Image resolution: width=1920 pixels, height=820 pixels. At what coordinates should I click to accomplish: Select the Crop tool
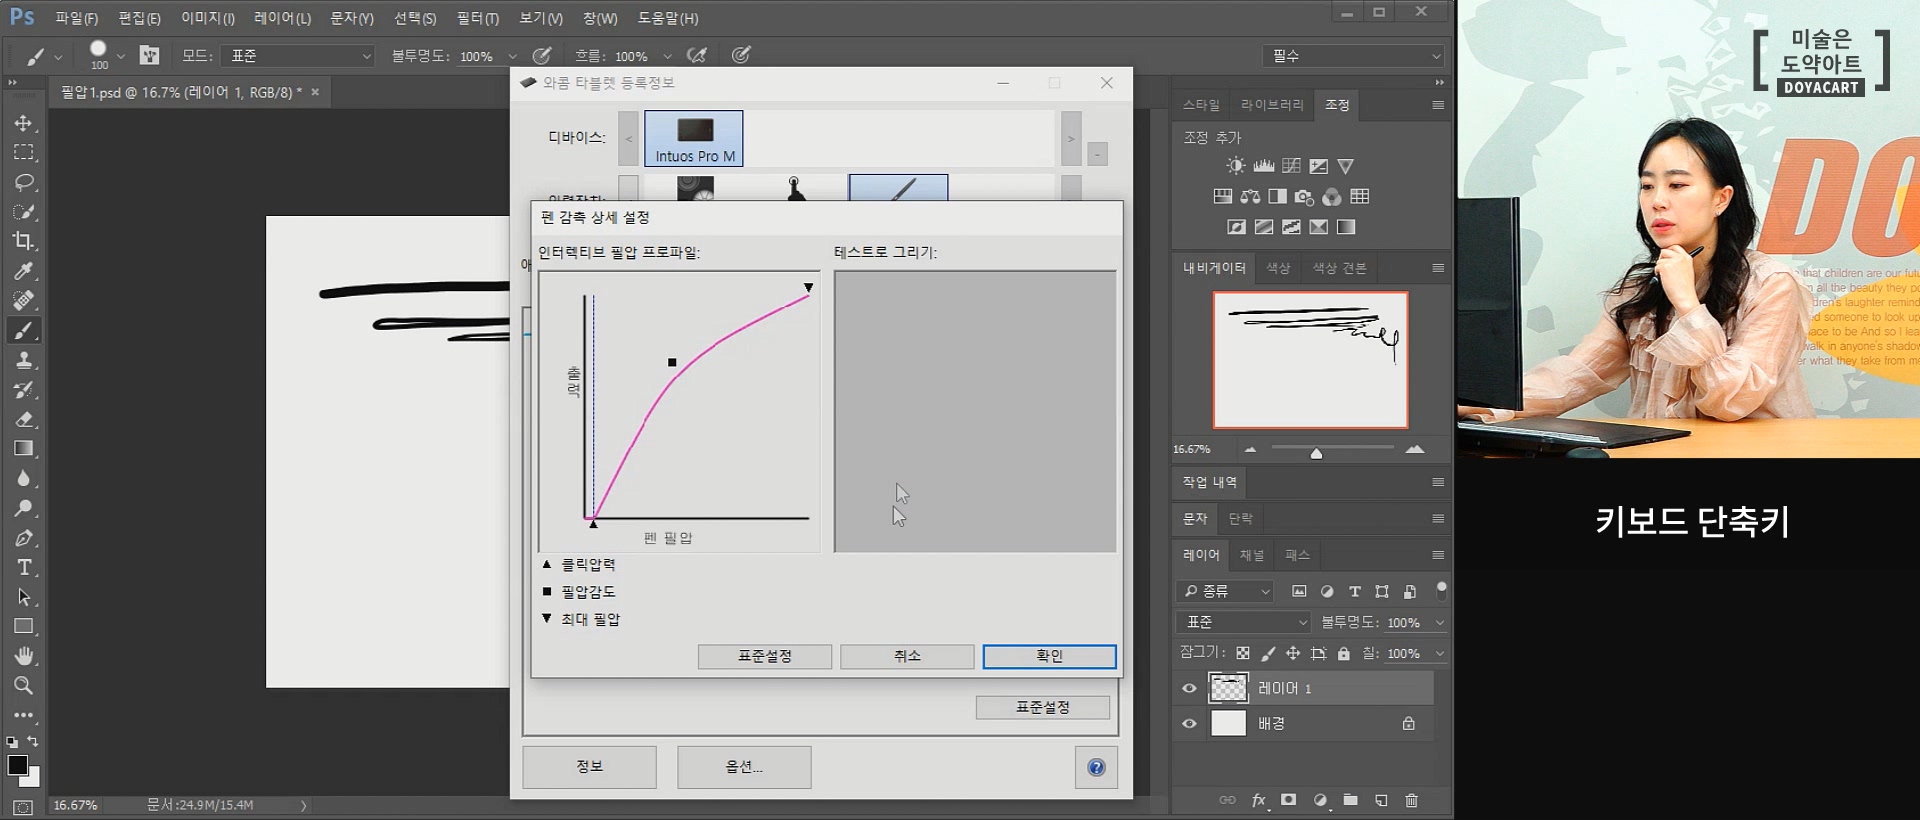pyautogui.click(x=23, y=241)
